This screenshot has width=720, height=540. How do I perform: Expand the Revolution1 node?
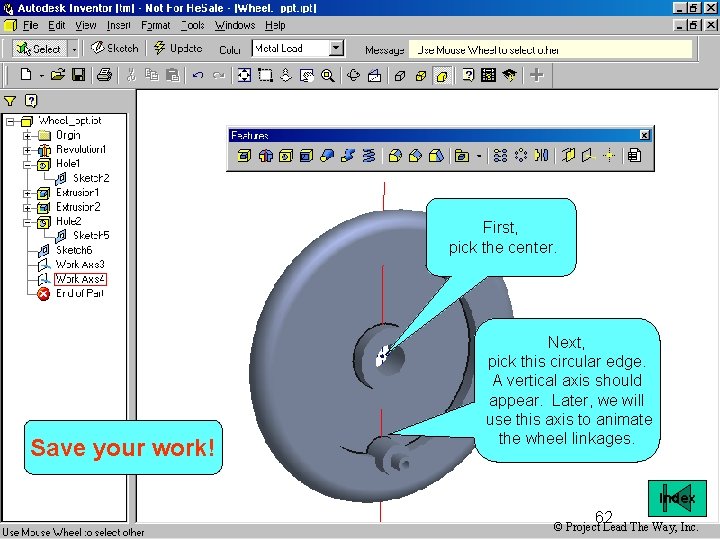[x=27, y=150]
